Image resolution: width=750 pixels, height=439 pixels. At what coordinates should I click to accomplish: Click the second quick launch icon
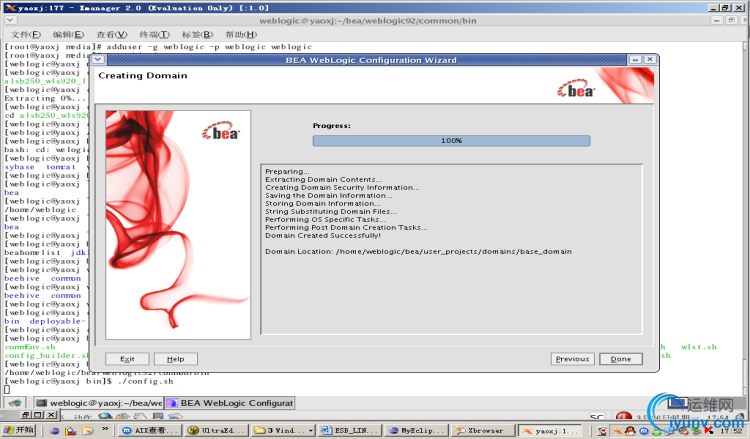(71, 430)
